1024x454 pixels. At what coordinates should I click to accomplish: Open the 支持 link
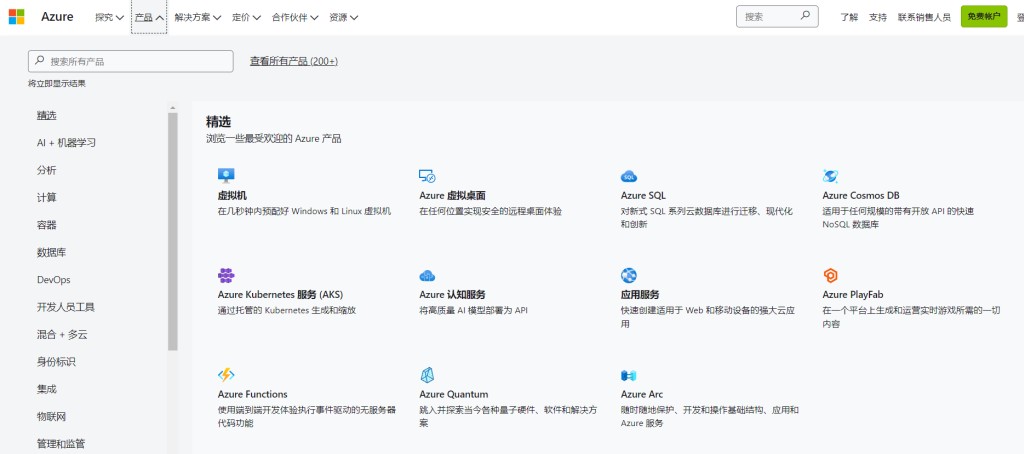pos(878,17)
